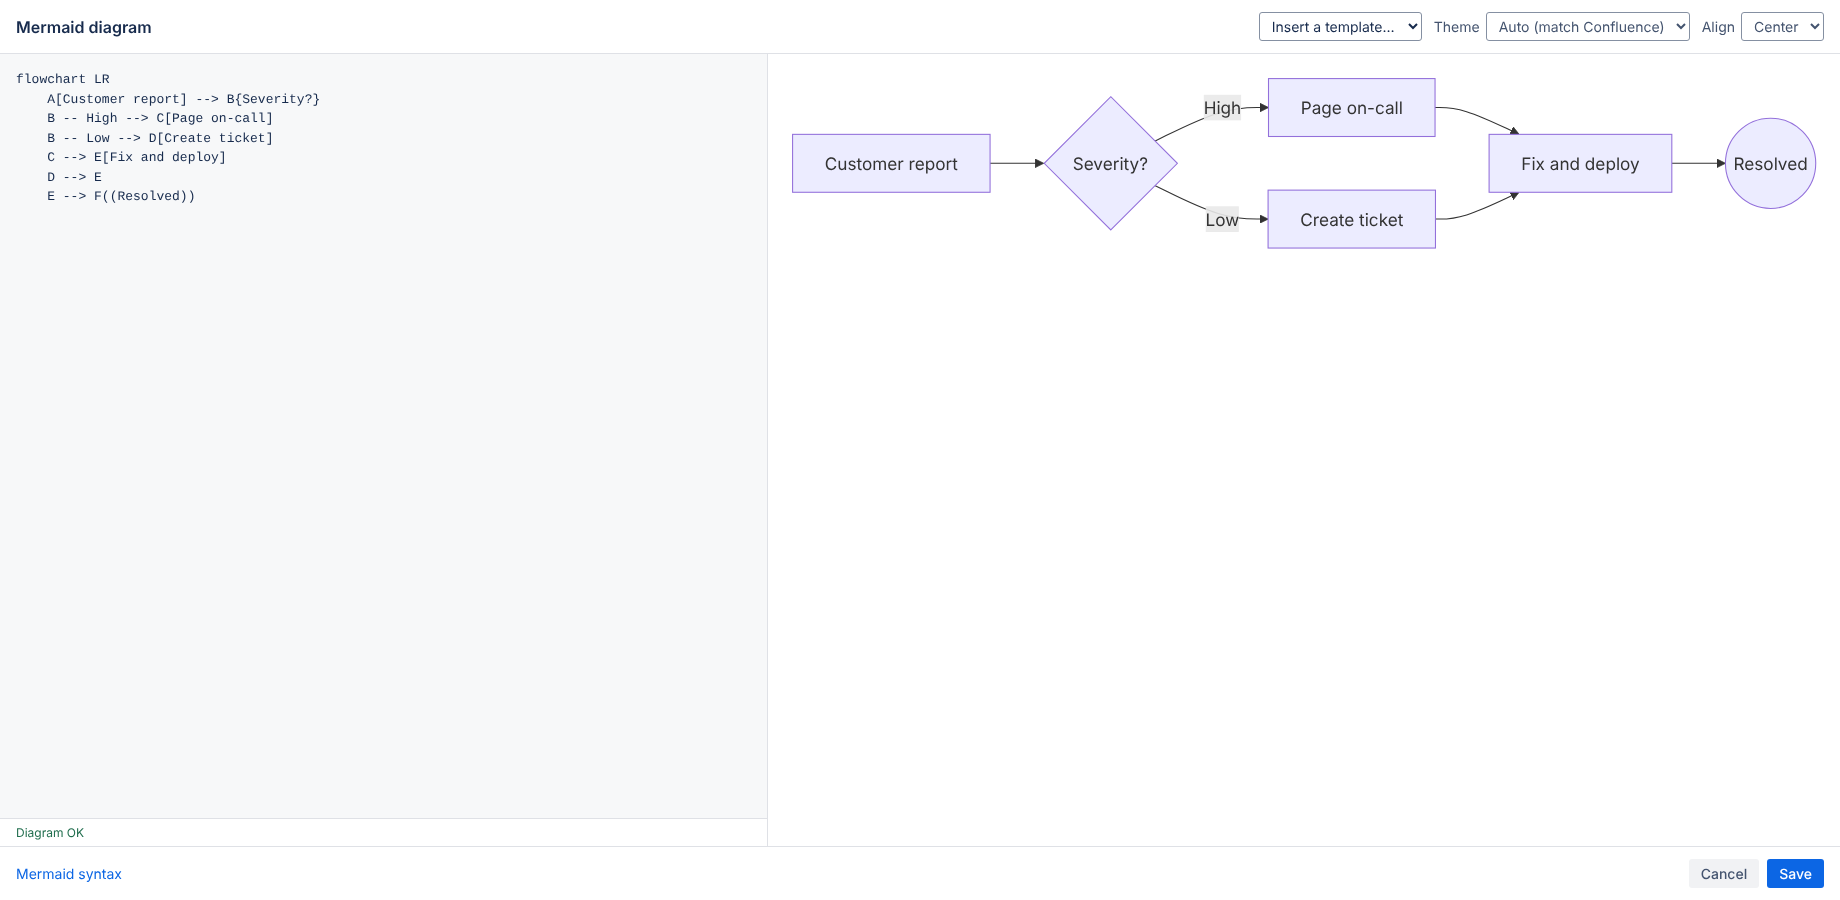
Task: Click the Fix and deploy node
Action: (1580, 164)
